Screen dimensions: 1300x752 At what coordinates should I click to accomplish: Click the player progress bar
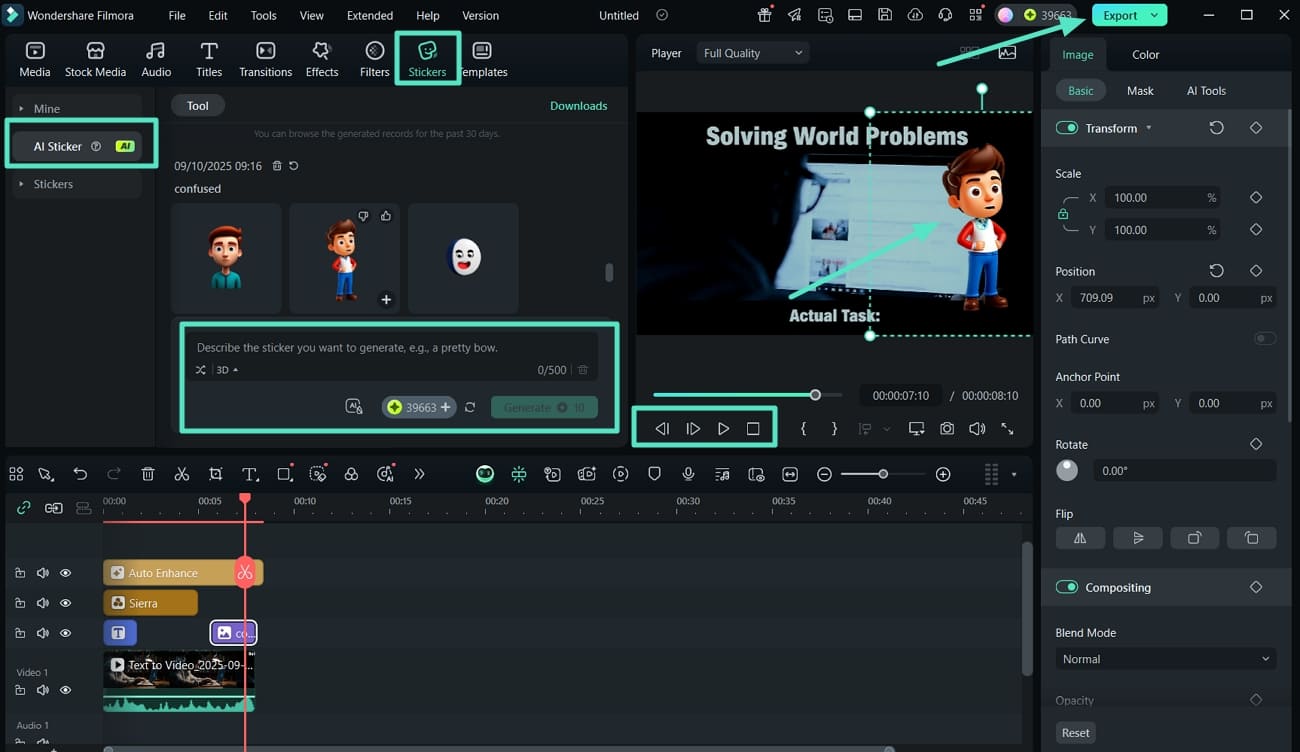(748, 395)
